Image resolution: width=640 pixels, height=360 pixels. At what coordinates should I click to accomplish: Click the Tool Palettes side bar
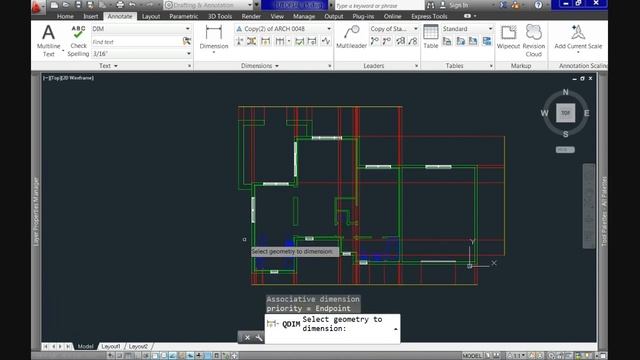604,211
